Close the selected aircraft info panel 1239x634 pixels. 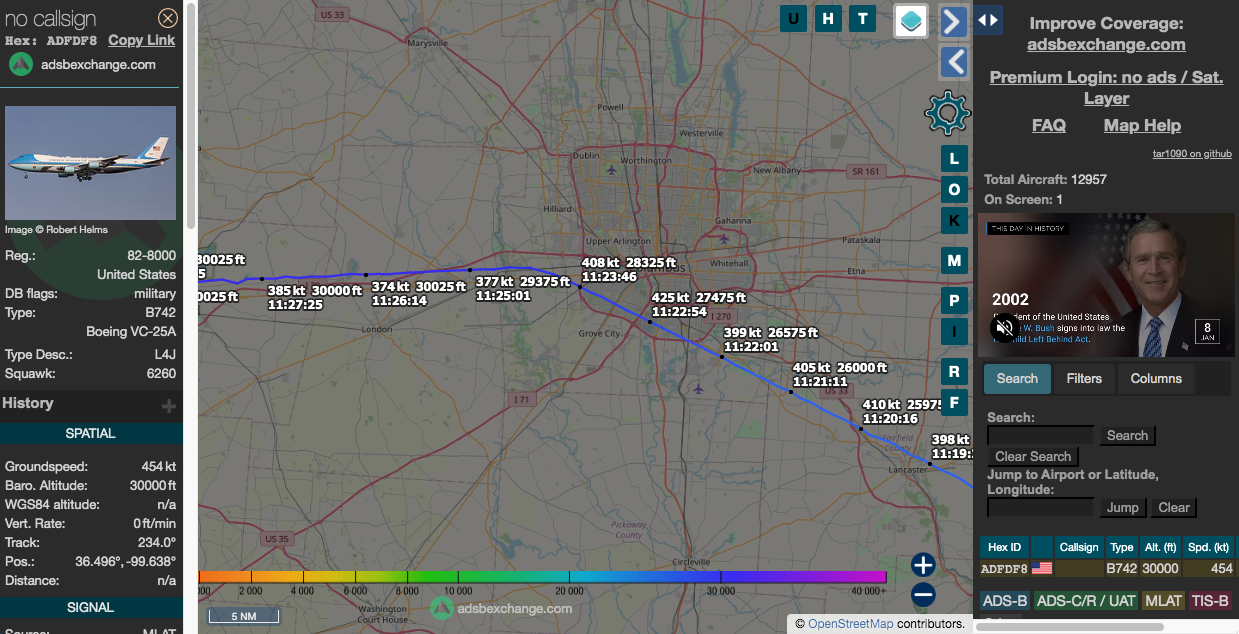[x=168, y=18]
